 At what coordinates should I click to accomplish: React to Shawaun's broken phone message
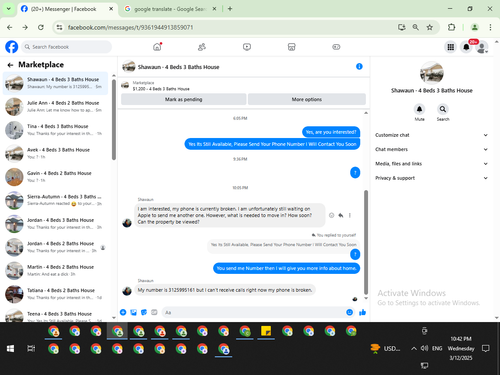point(331,215)
